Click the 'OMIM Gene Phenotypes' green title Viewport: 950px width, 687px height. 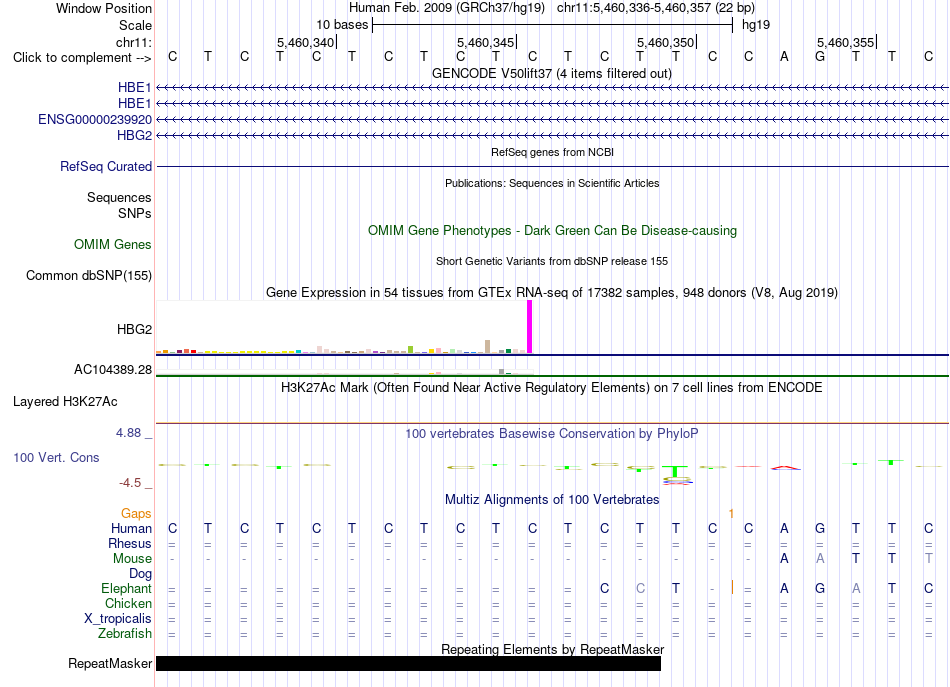coord(552,230)
